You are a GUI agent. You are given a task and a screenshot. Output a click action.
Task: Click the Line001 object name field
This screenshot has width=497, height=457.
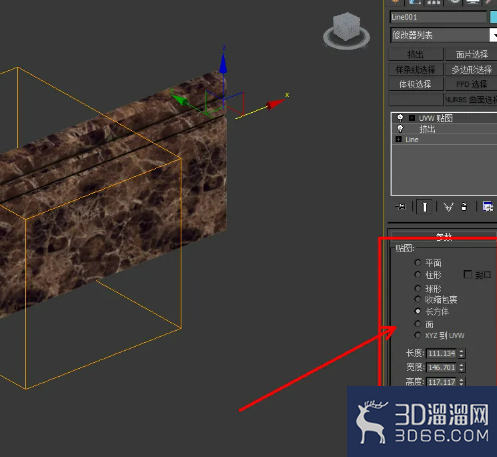[x=439, y=17]
